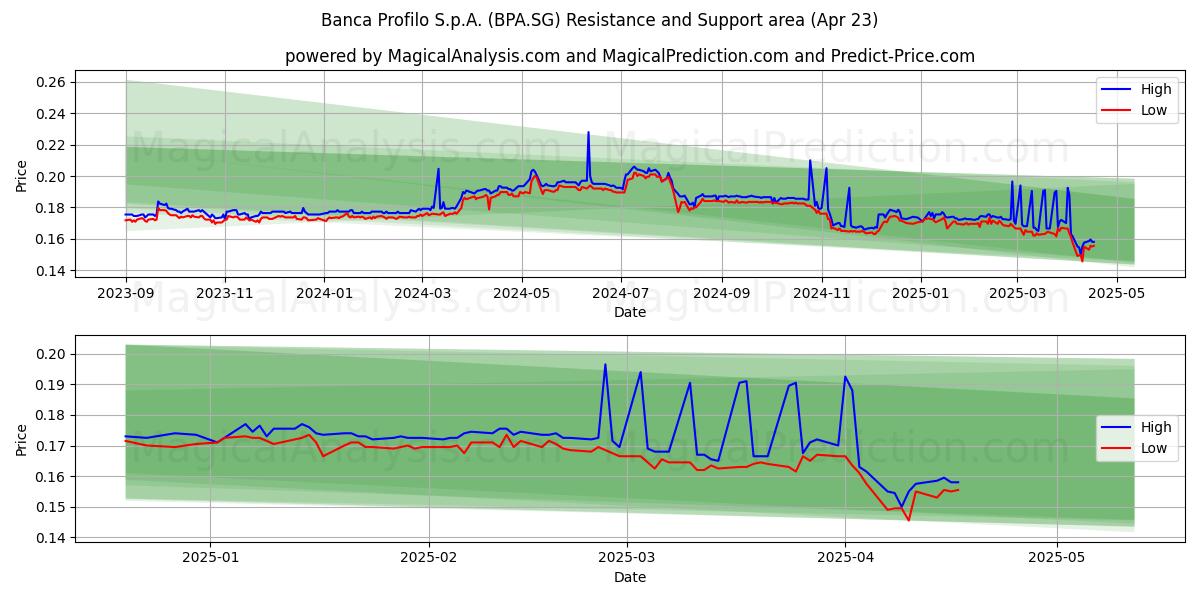Click the bottom chart's '0.17' price tick
The width and height of the screenshot is (1200, 600).
pyautogui.click(x=51, y=446)
